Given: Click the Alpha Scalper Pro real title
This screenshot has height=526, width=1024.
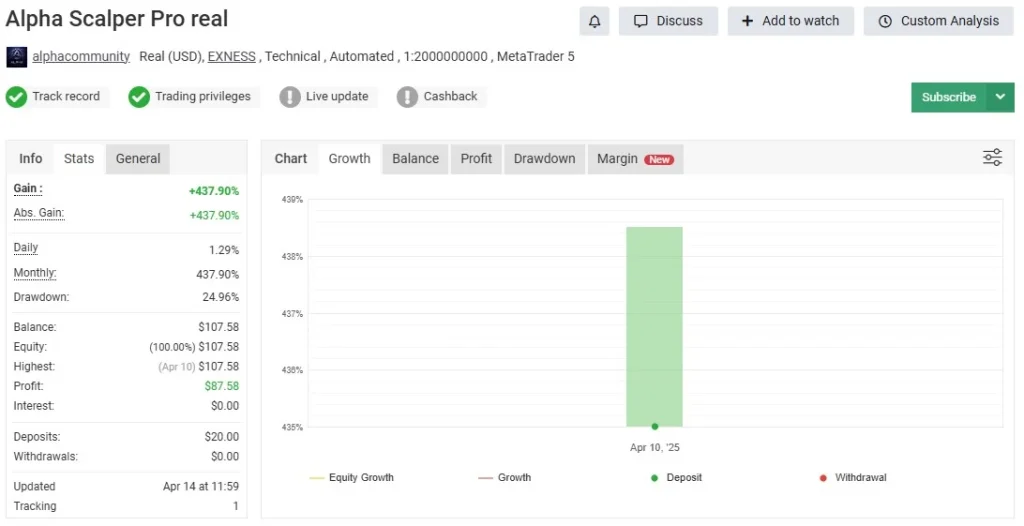Looking at the screenshot, I should point(117,19).
